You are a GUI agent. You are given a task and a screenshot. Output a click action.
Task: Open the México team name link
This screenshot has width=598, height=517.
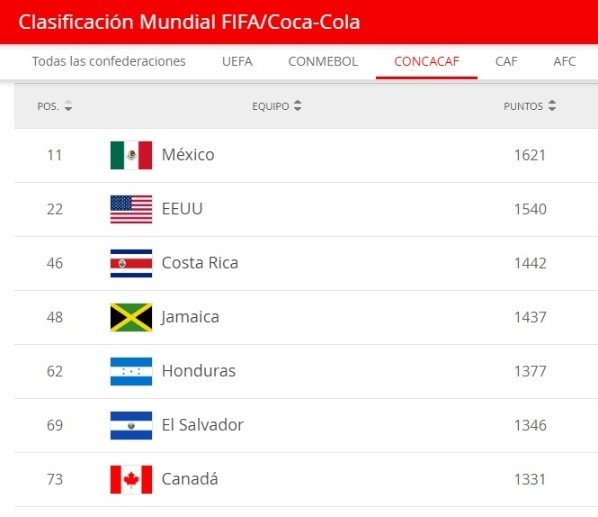(x=188, y=155)
